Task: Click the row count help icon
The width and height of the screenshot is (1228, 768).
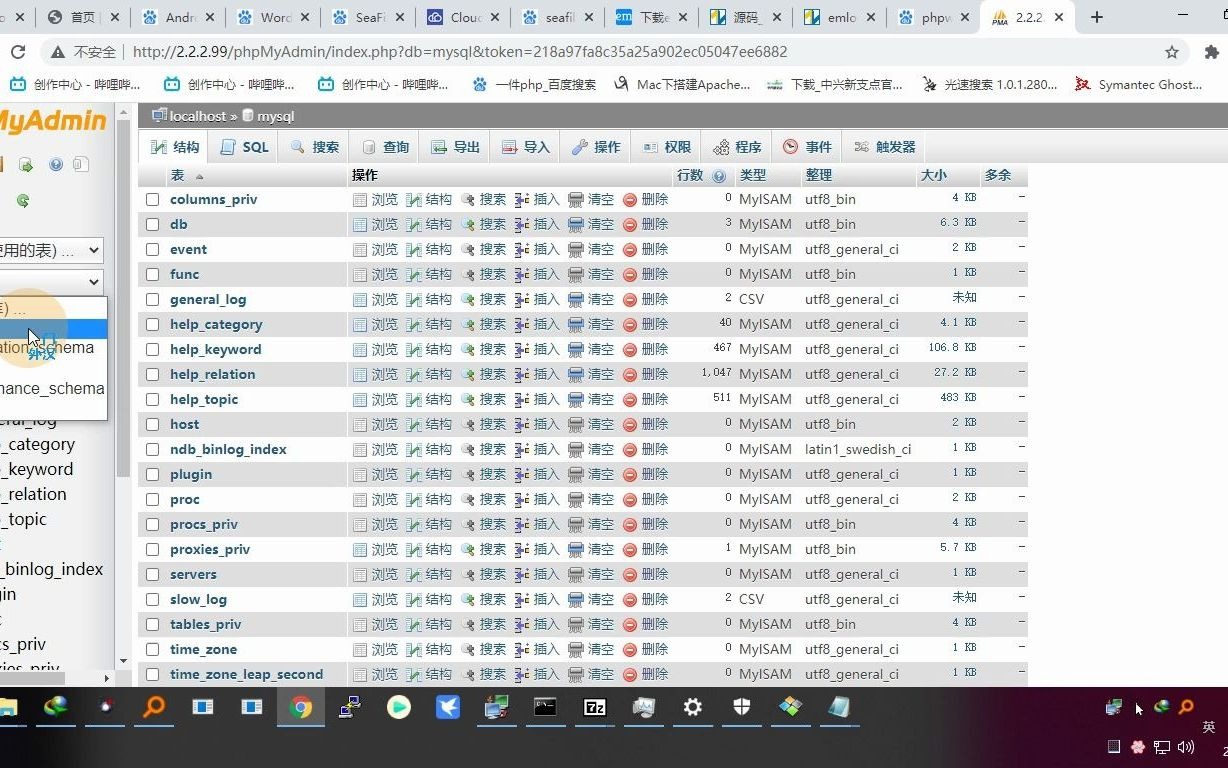Action: tap(719, 175)
